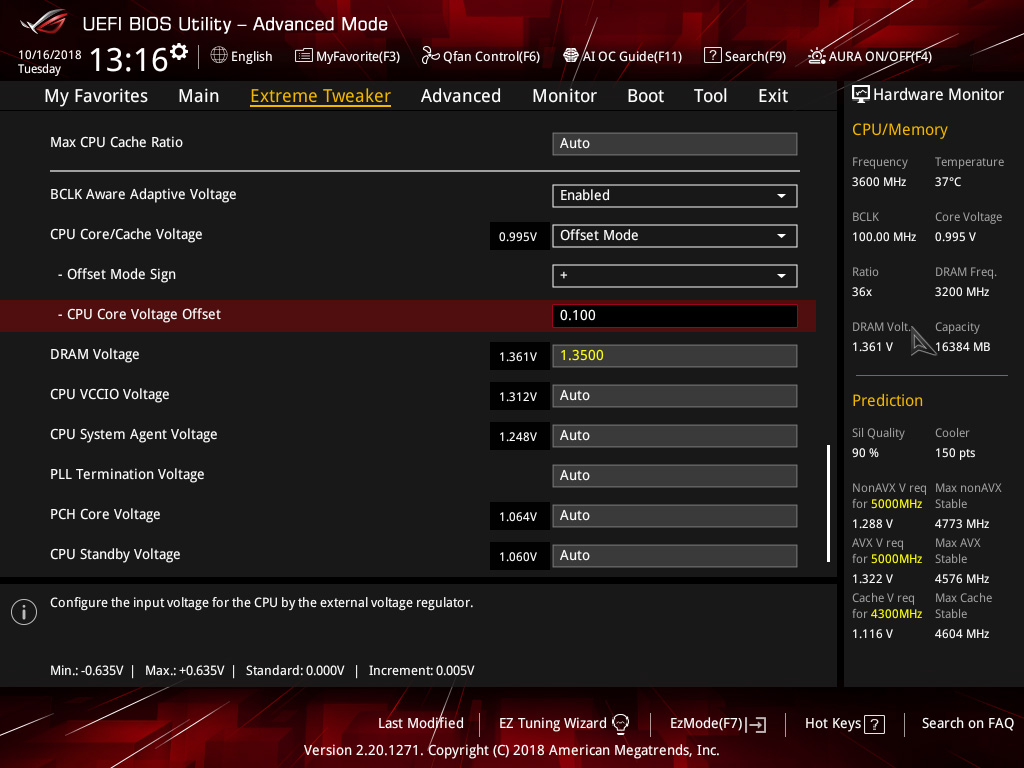This screenshot has height=768, width=1024.
Task: Click PLL Termination Voltage Auto field
Action: [x=675, y=475]
